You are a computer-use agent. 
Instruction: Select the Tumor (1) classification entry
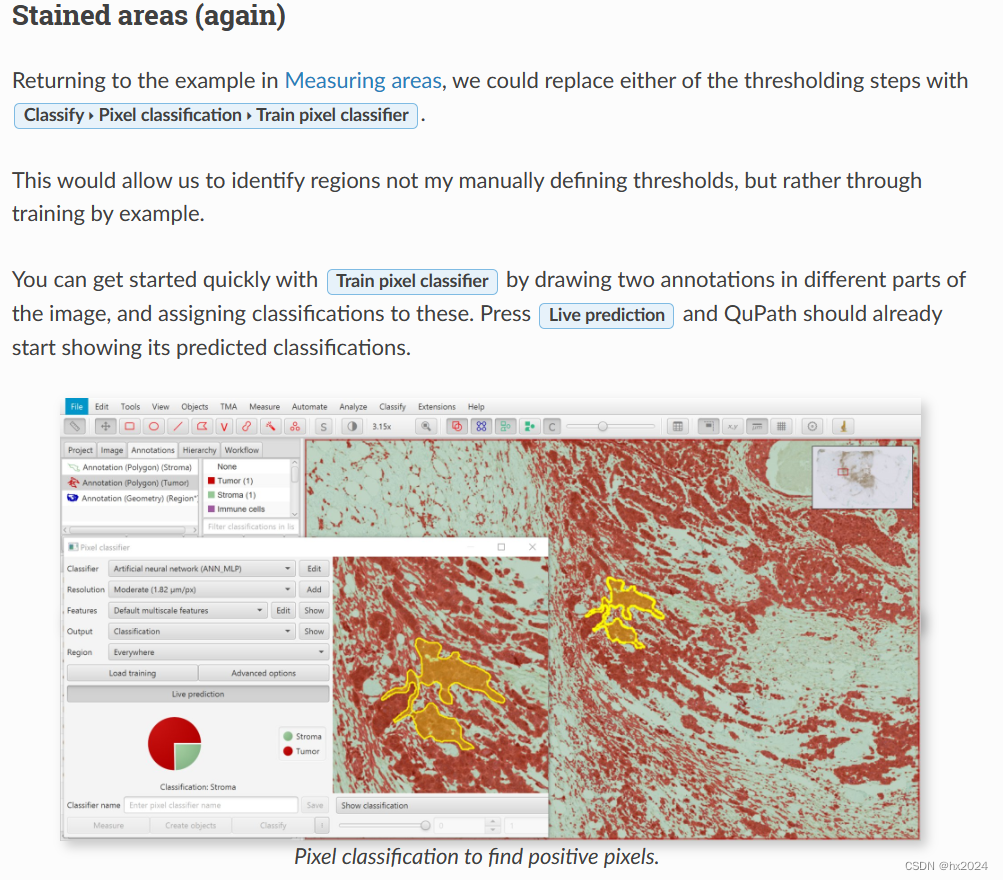tap(232, 480)
